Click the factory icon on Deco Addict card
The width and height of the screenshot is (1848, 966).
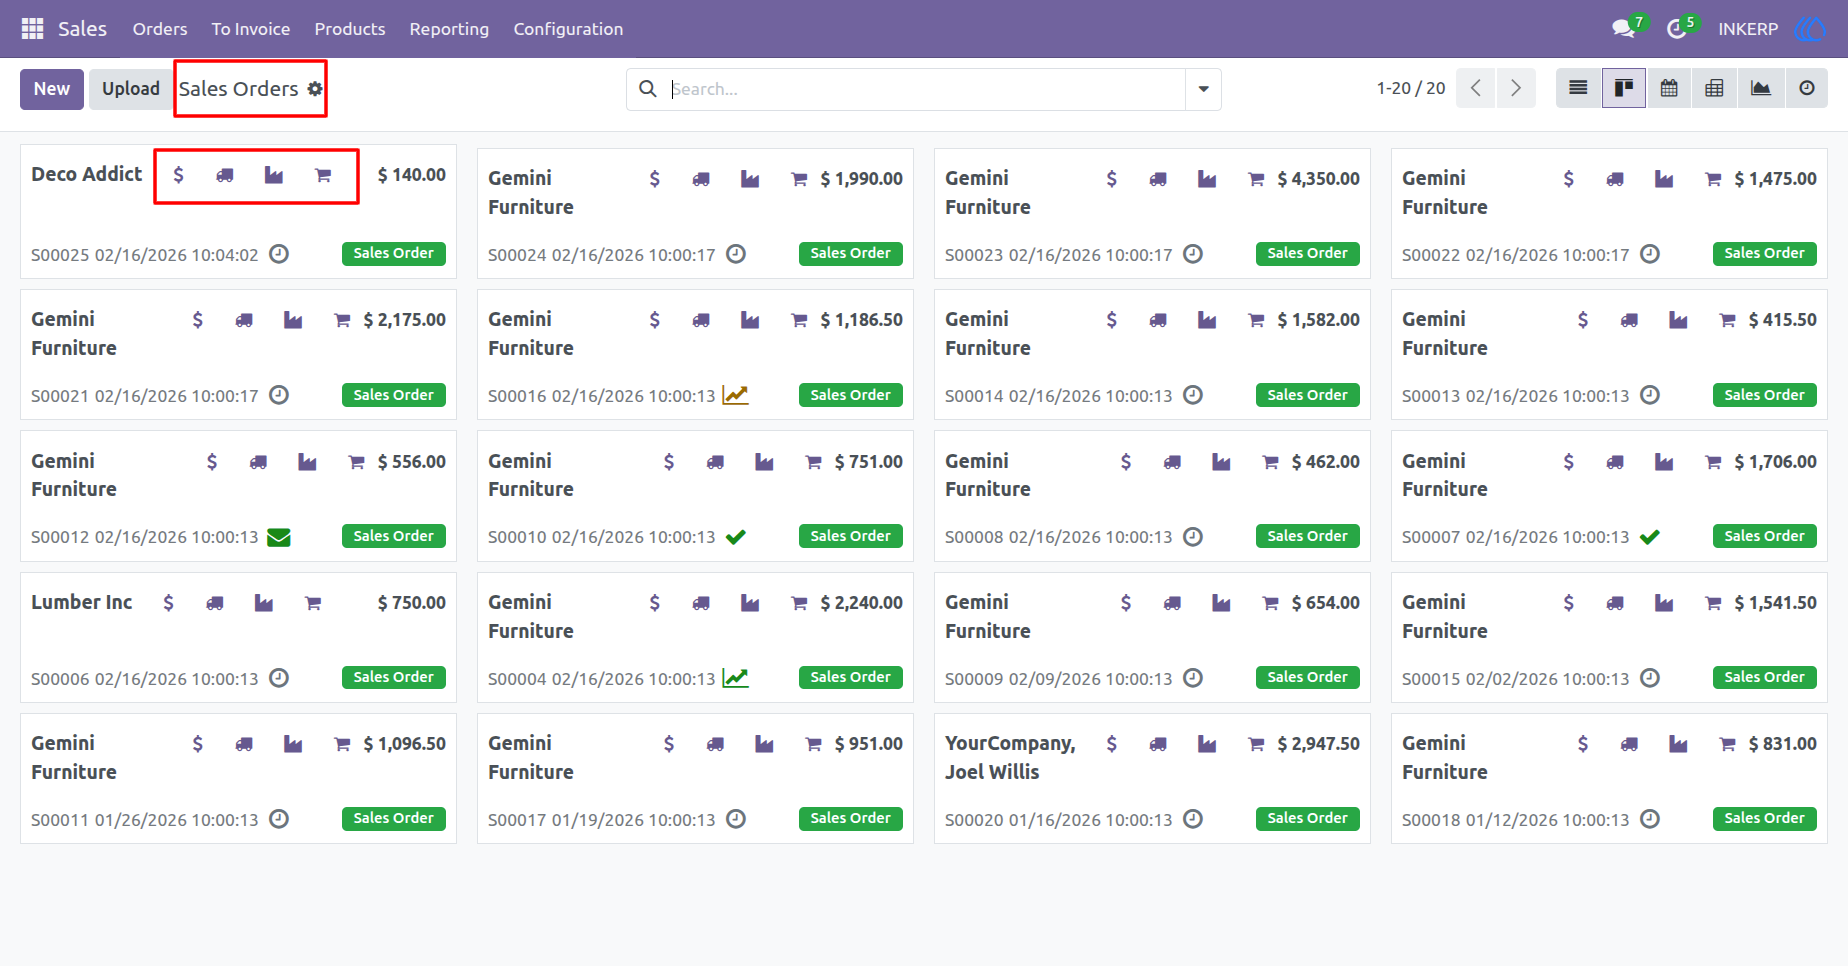click(274, 175)
